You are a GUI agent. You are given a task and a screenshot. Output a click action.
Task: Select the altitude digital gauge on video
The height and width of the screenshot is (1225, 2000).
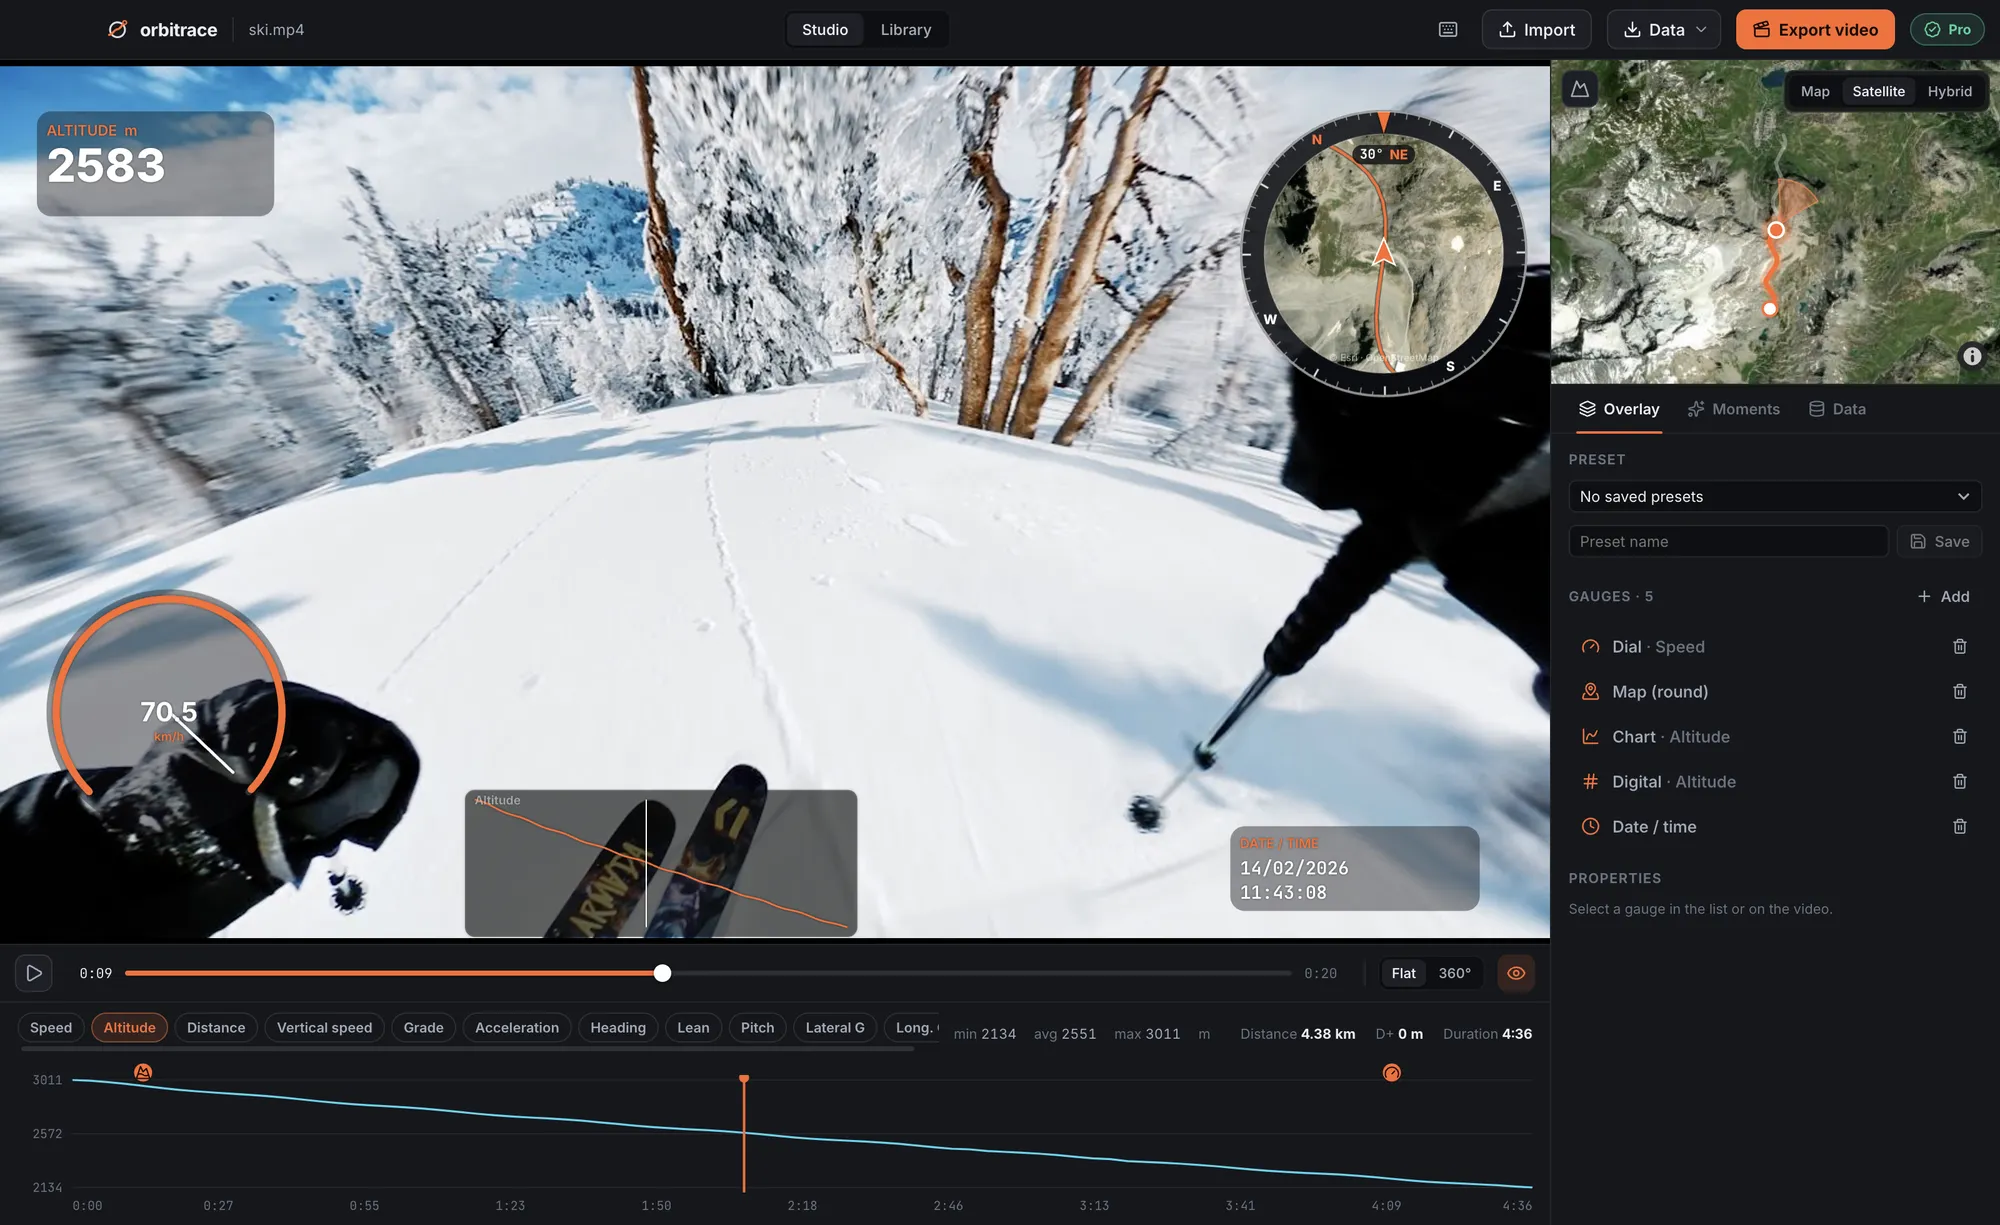(155, 164)
